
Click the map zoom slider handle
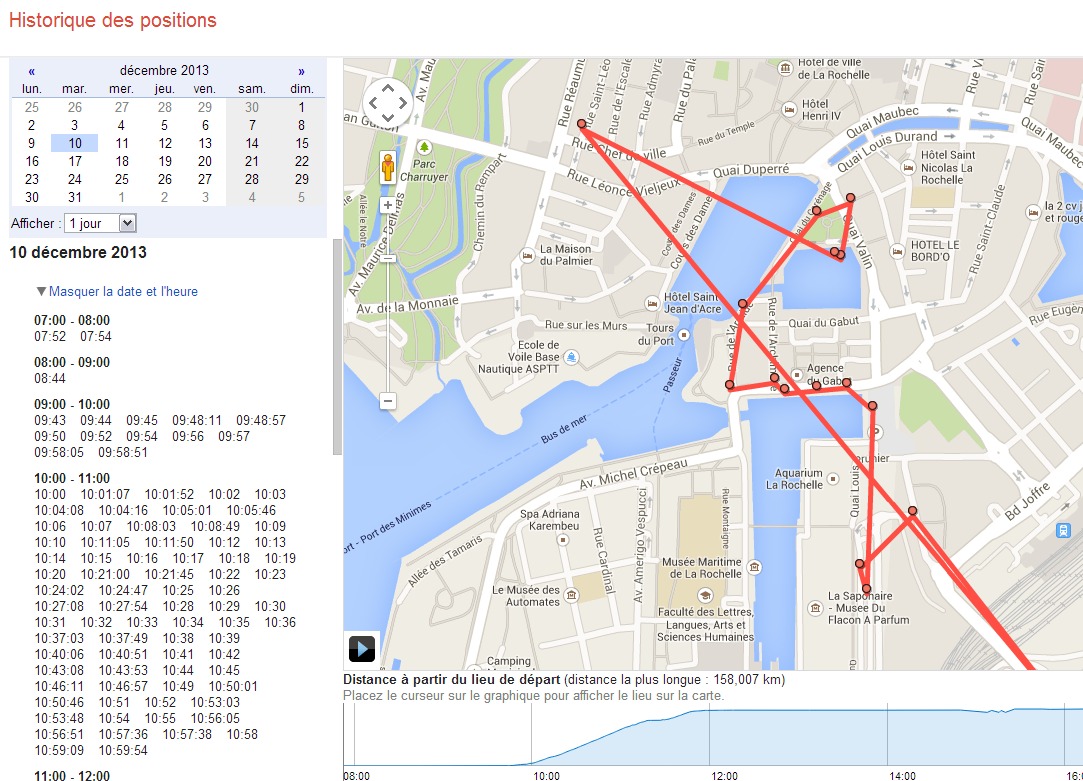click(x=388, y=258)
